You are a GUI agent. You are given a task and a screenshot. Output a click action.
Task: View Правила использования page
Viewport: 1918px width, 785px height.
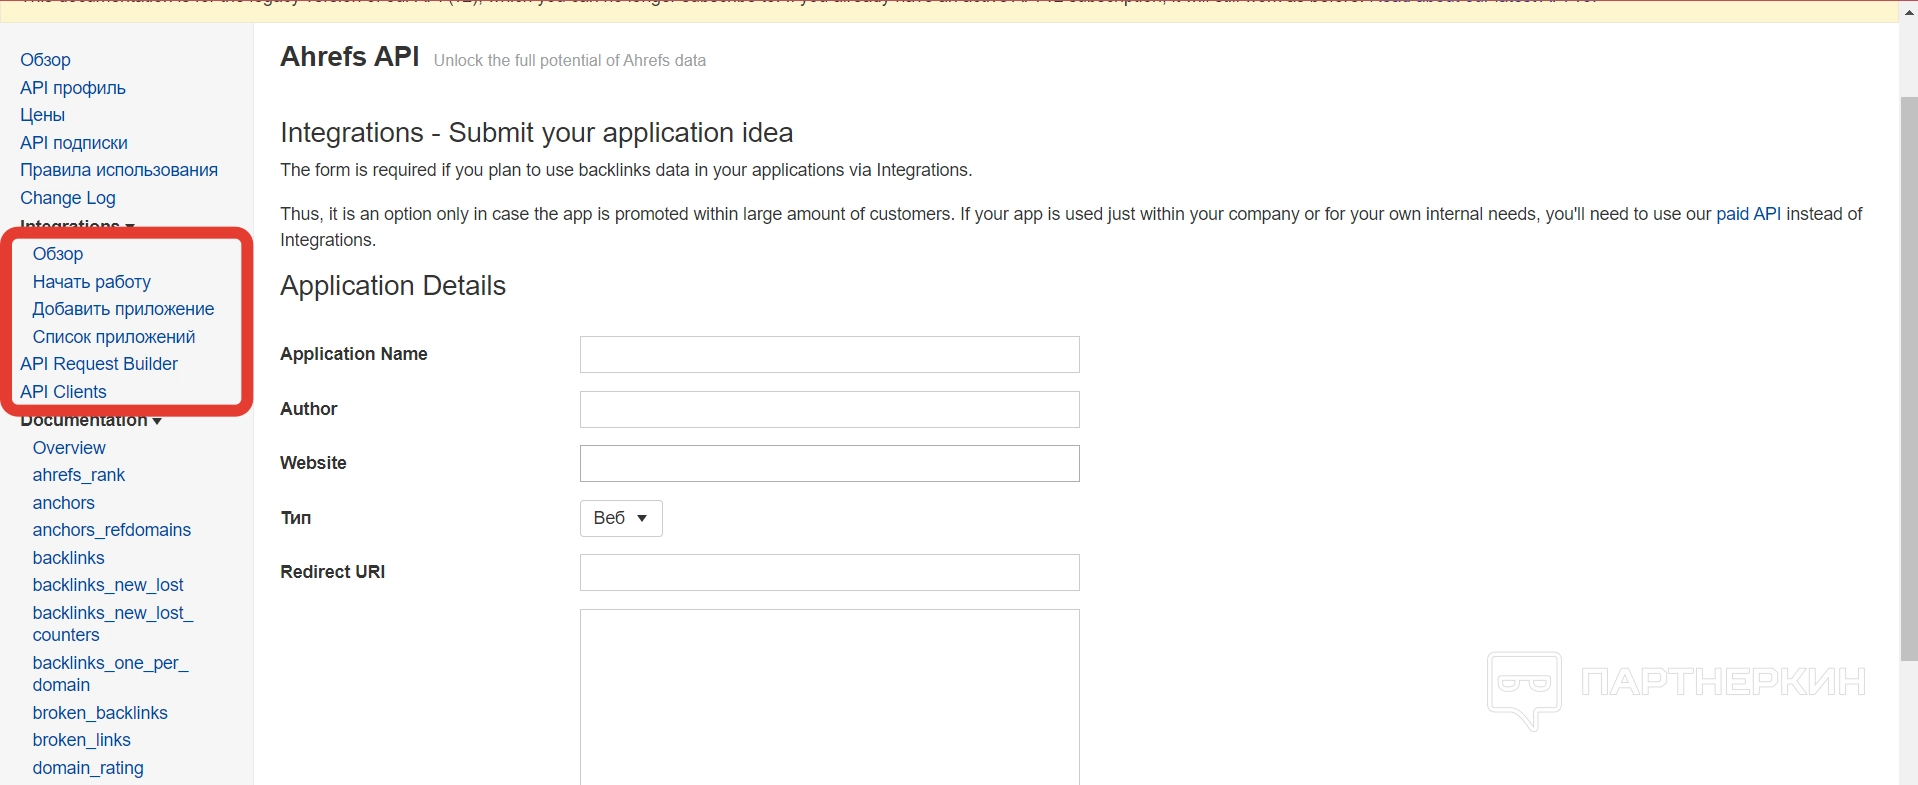[x=119, y=170]
